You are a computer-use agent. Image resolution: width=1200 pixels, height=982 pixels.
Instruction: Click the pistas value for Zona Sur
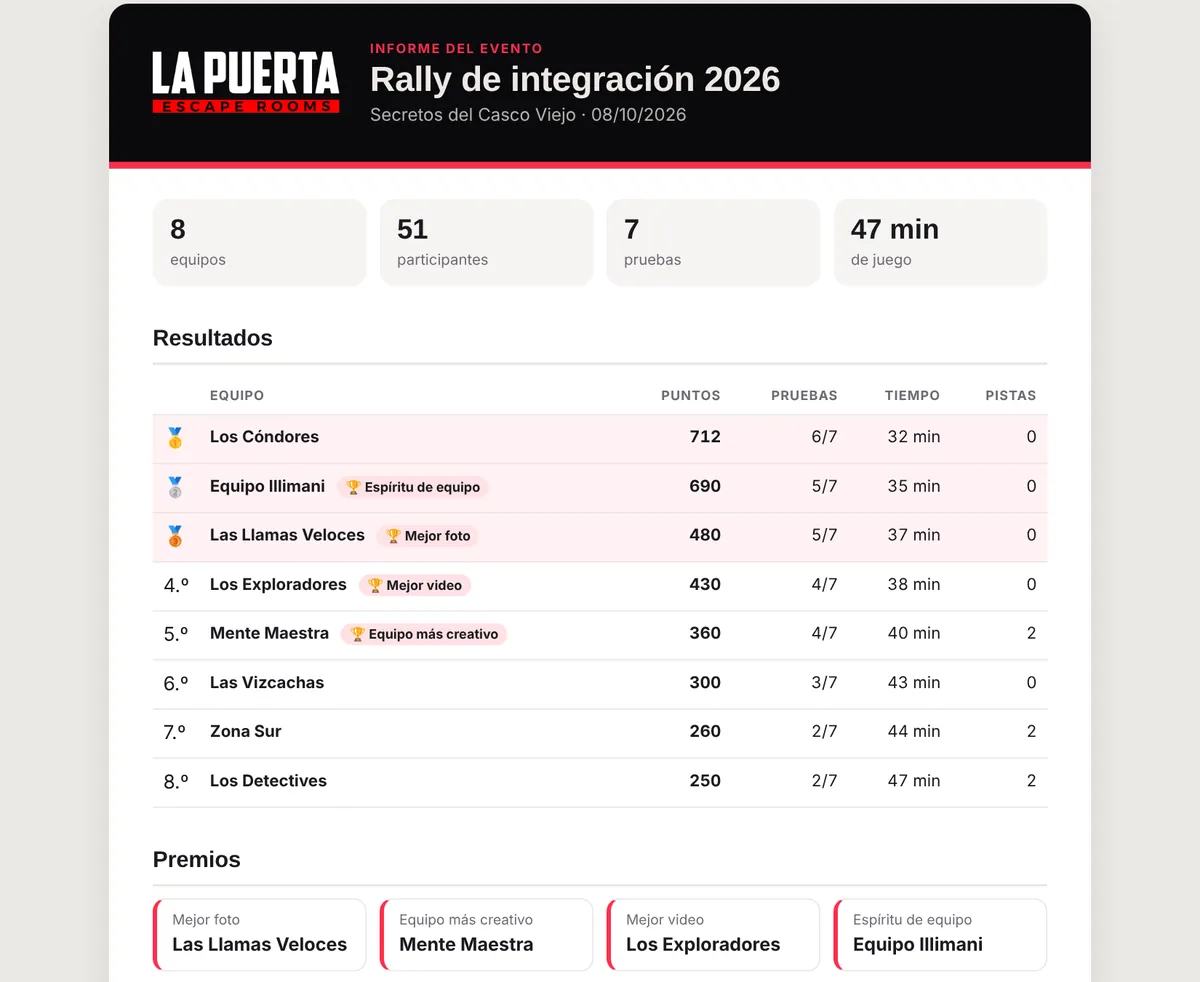click(x=1031, y=732)
